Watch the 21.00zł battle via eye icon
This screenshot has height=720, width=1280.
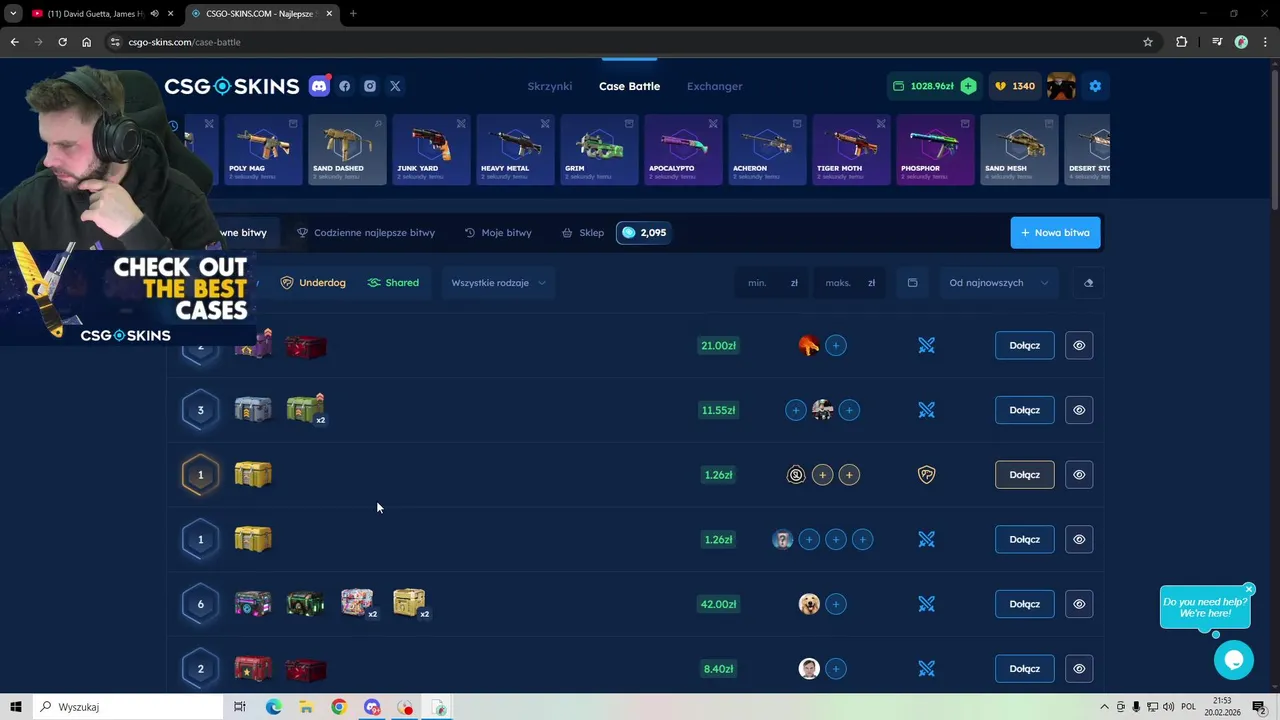click(x=1079, y=345)
